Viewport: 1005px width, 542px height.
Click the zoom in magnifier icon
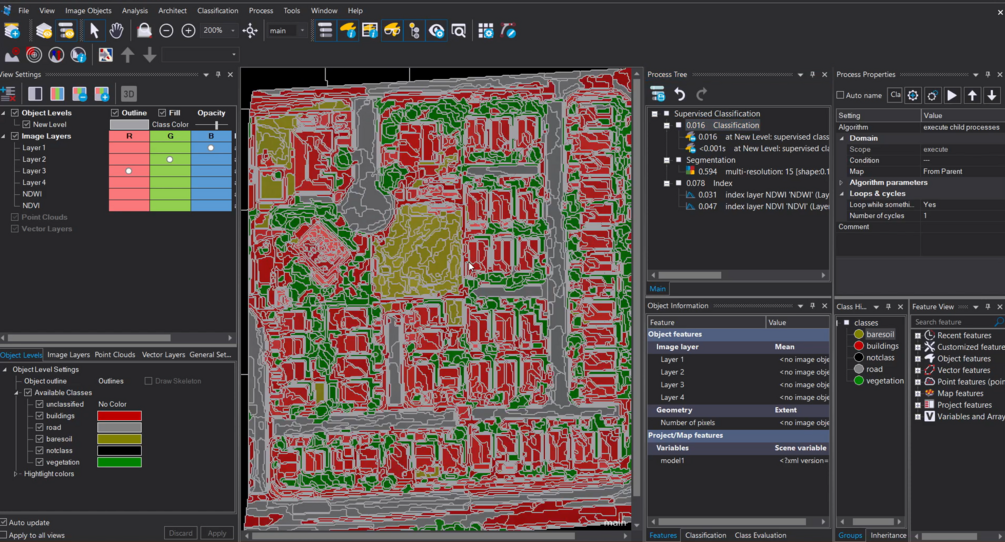pos(188,31)
